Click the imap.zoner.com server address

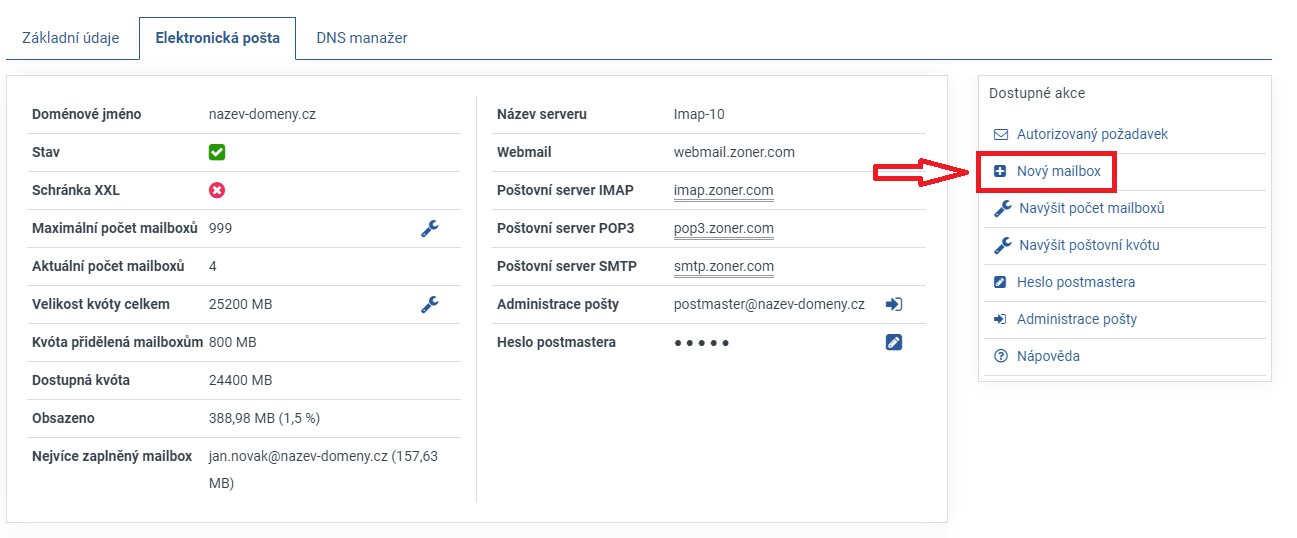(723, 190)
